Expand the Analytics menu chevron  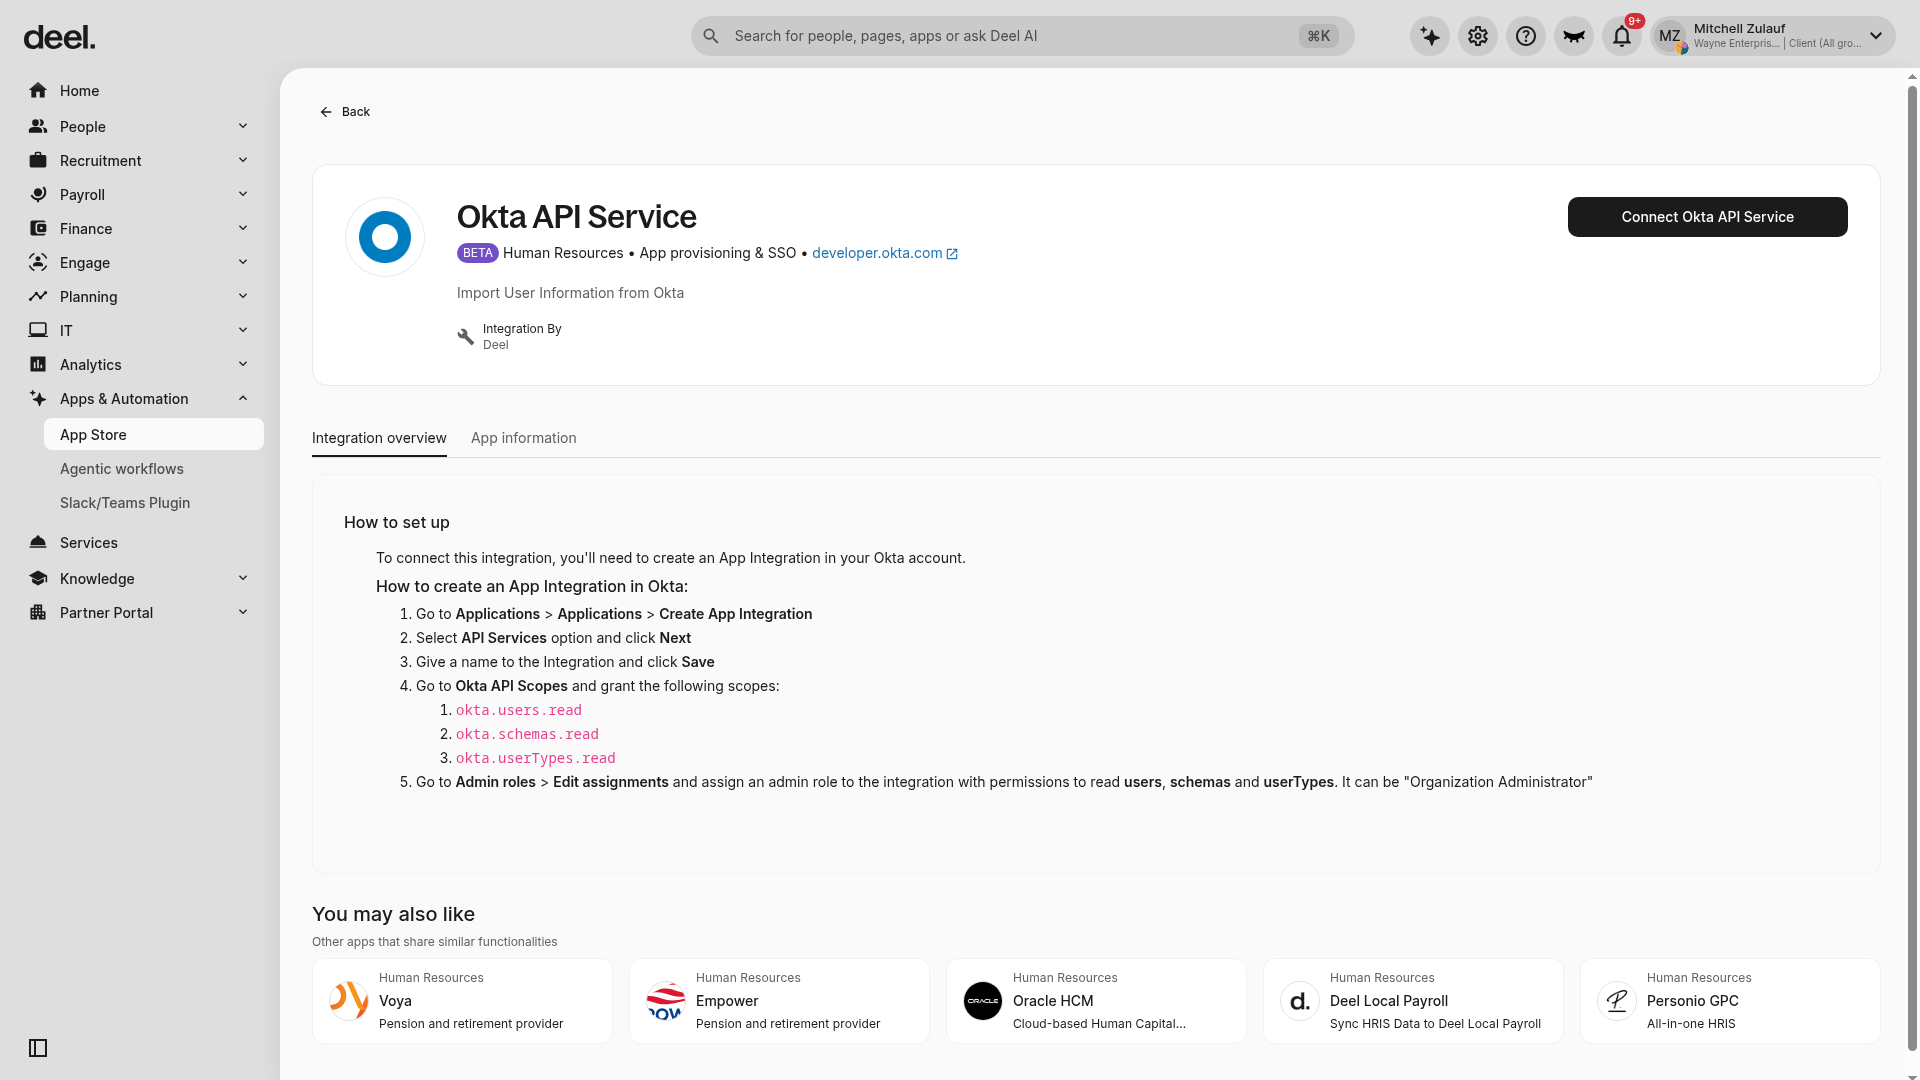[243, 365]
